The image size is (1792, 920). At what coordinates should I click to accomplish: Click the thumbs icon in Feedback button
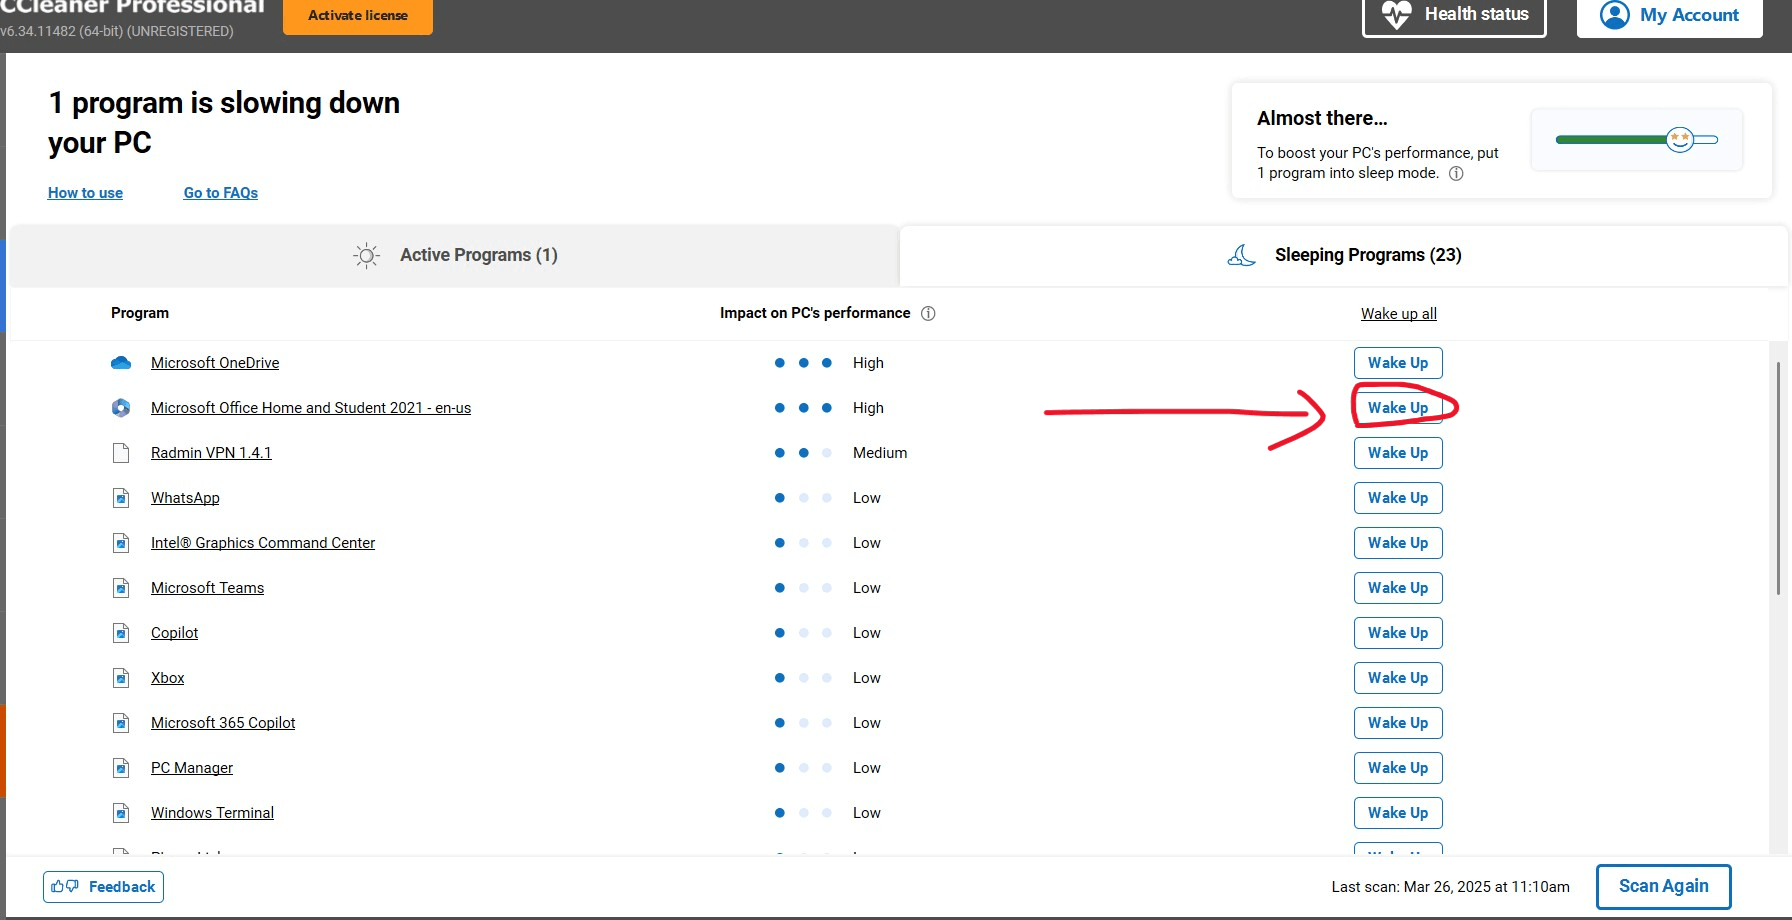[x=65, y=887]
